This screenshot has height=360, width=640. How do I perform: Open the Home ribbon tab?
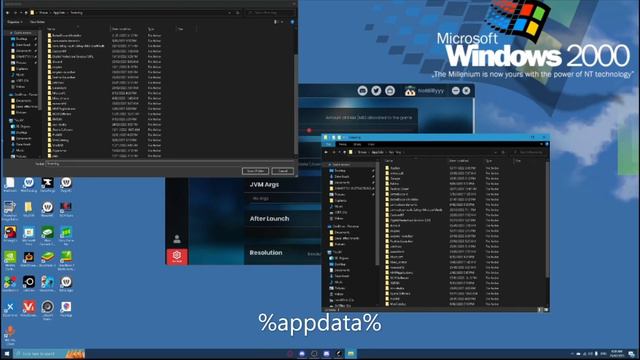[x=342, y=144]
